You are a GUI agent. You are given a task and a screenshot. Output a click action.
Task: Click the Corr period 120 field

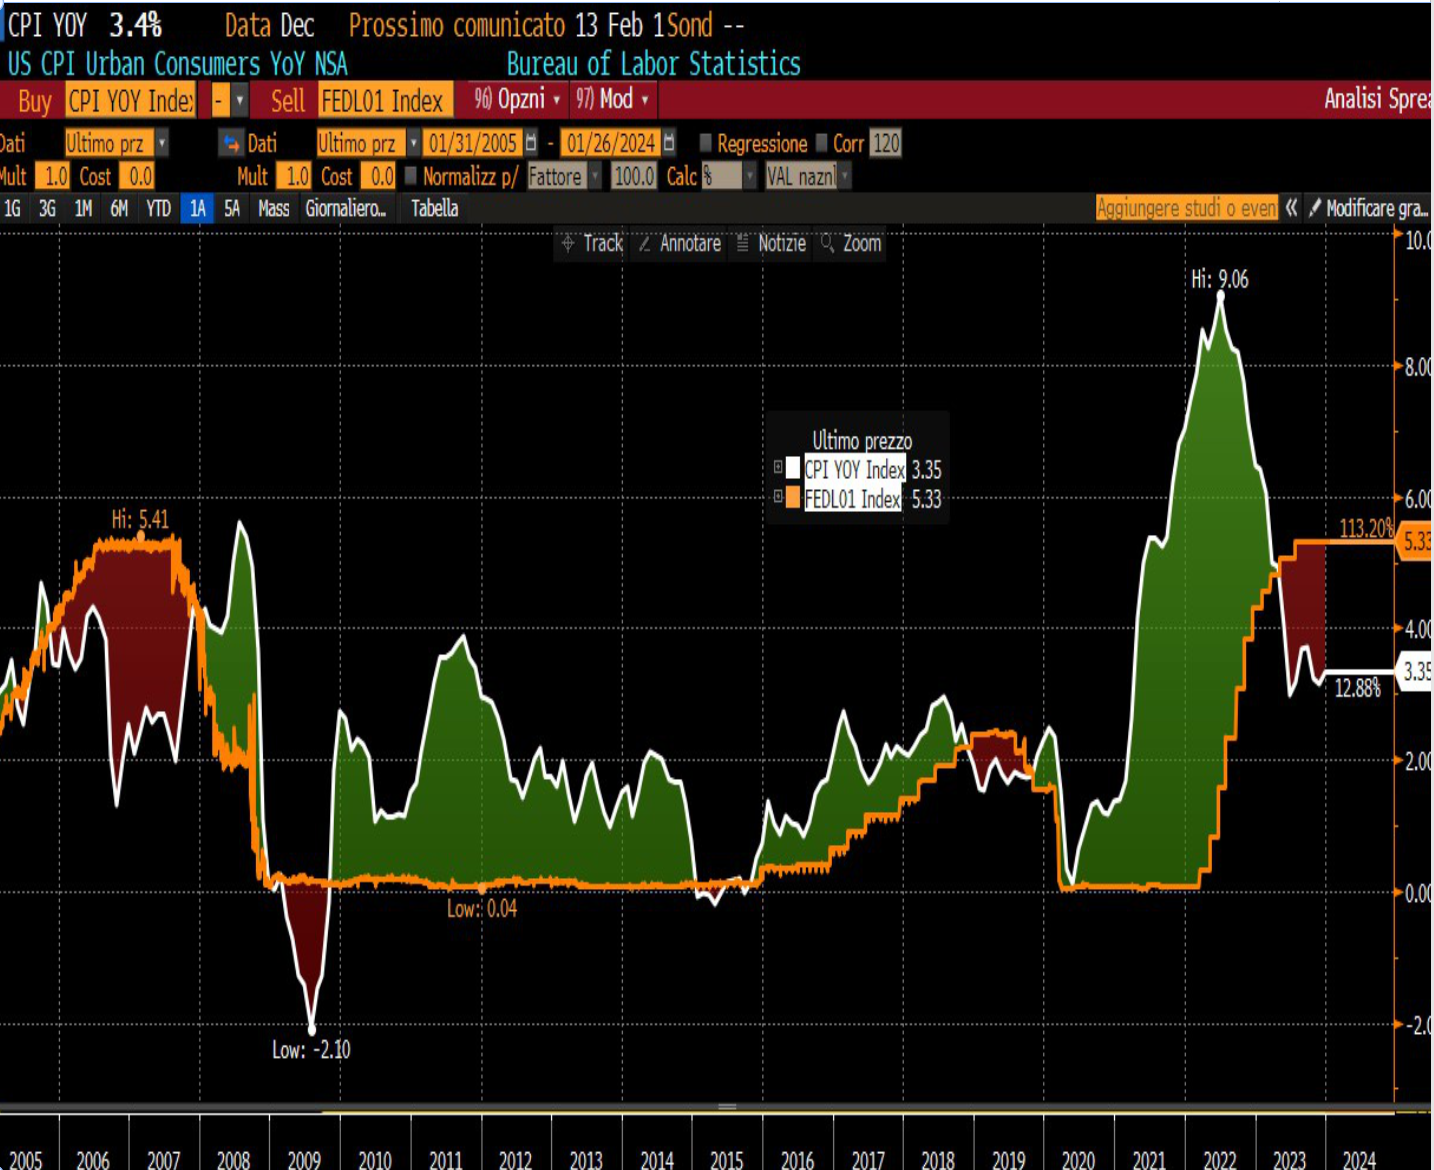886,143
